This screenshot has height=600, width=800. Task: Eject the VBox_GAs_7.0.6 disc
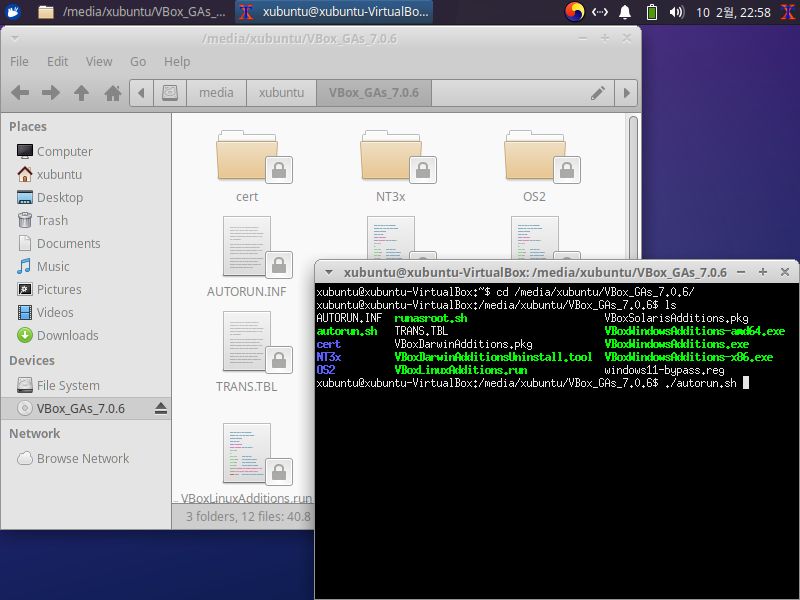(161, 409)
